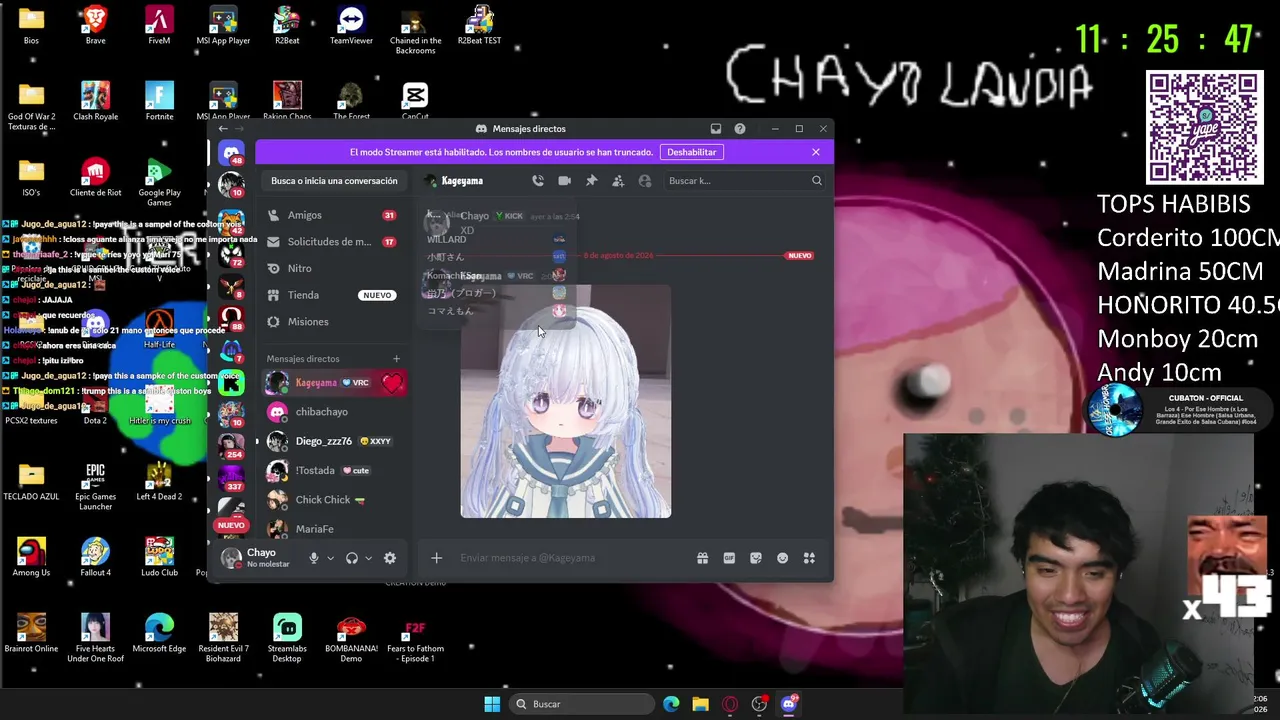1280x720 pixels.
Task: Open Epic Games Launcher shortcut
Action: click(x=95, y=486)
